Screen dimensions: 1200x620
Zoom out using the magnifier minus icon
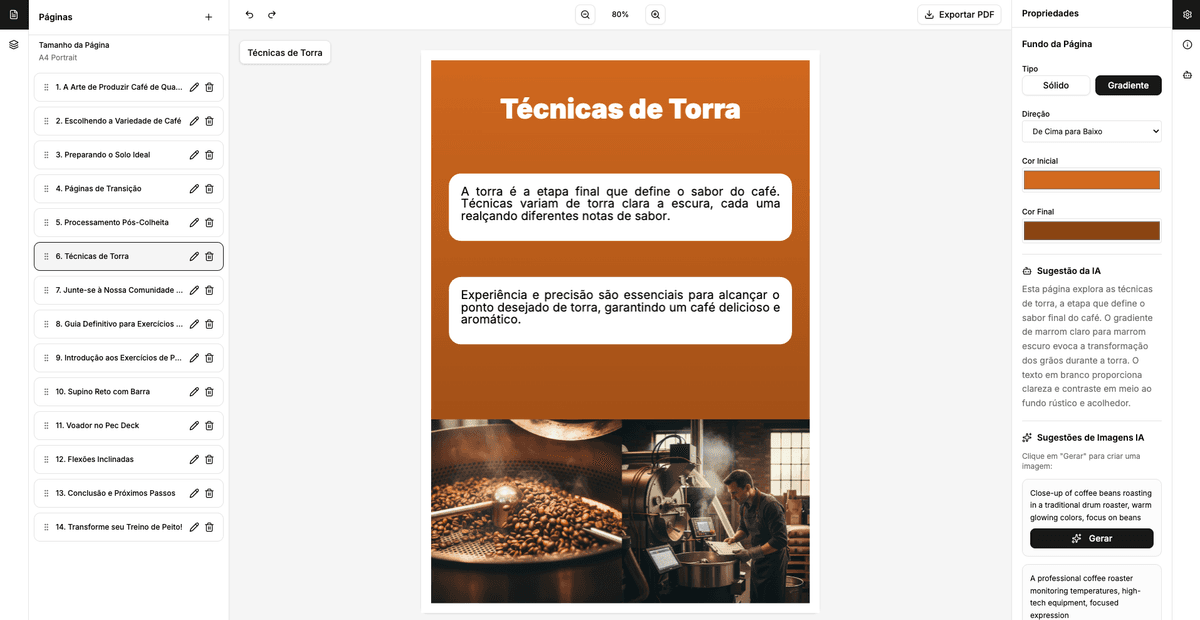tap(585, 14)
